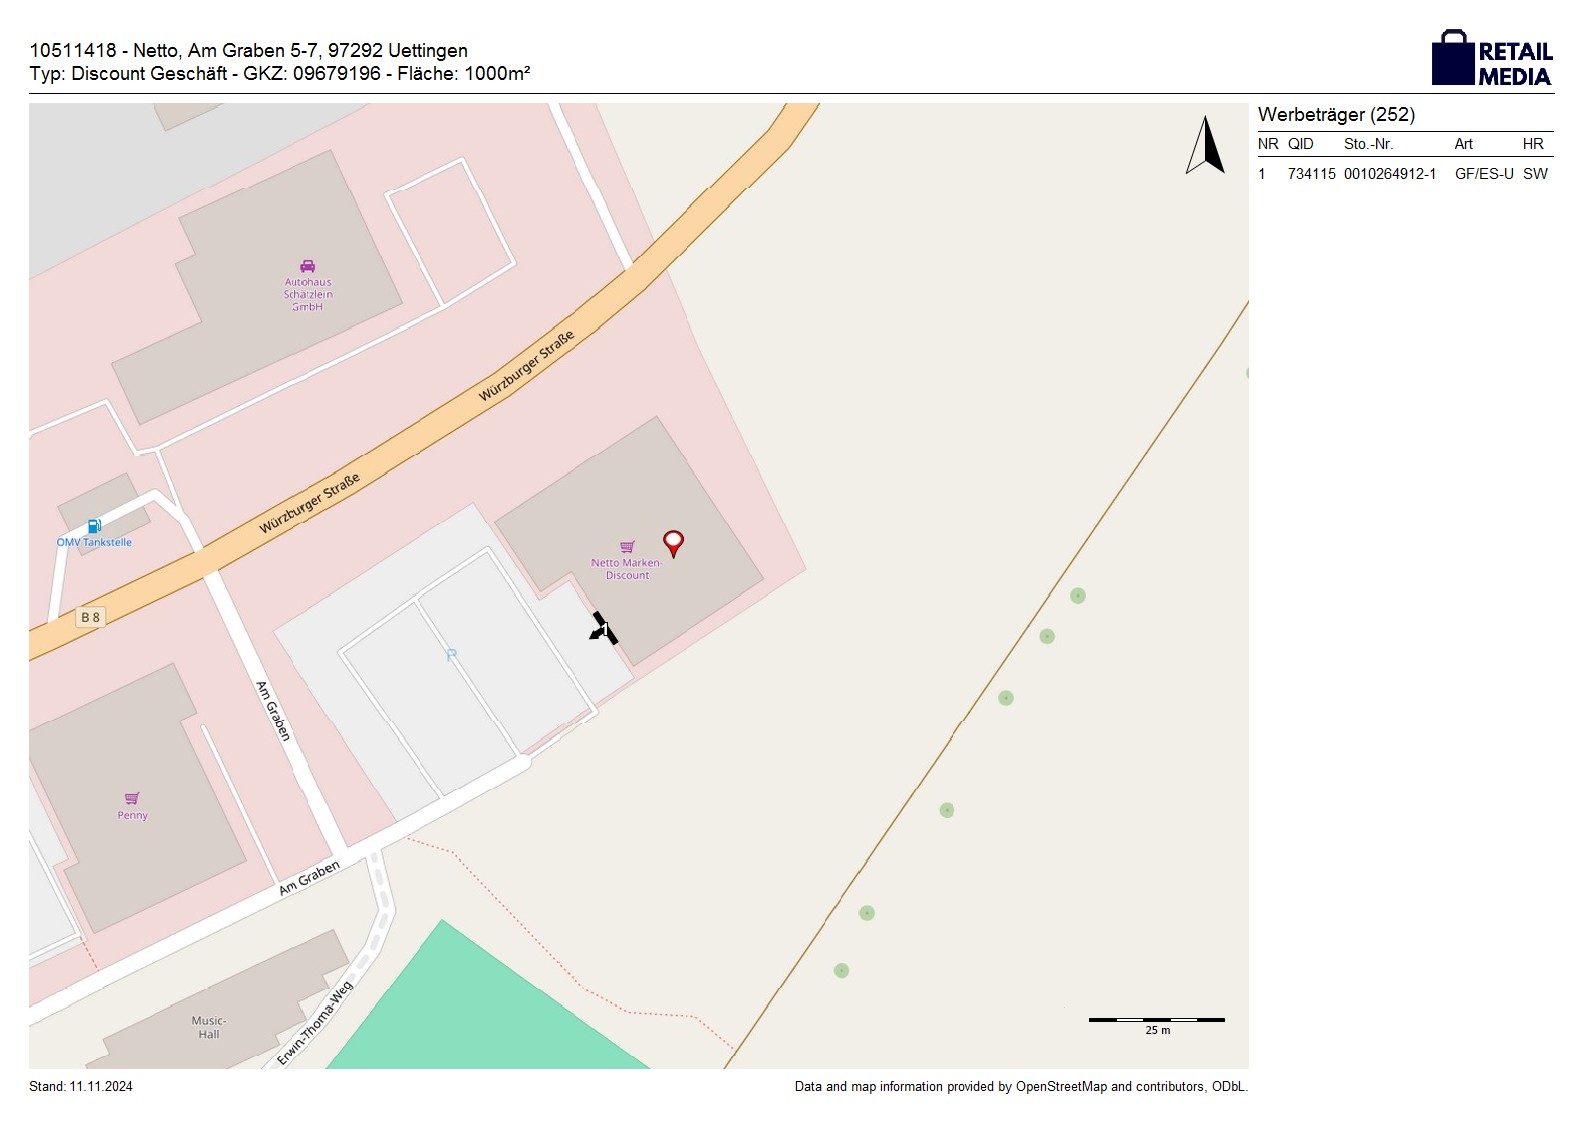
Task: Click the Netto Marken-Discount cart icon
Action: 627,547
